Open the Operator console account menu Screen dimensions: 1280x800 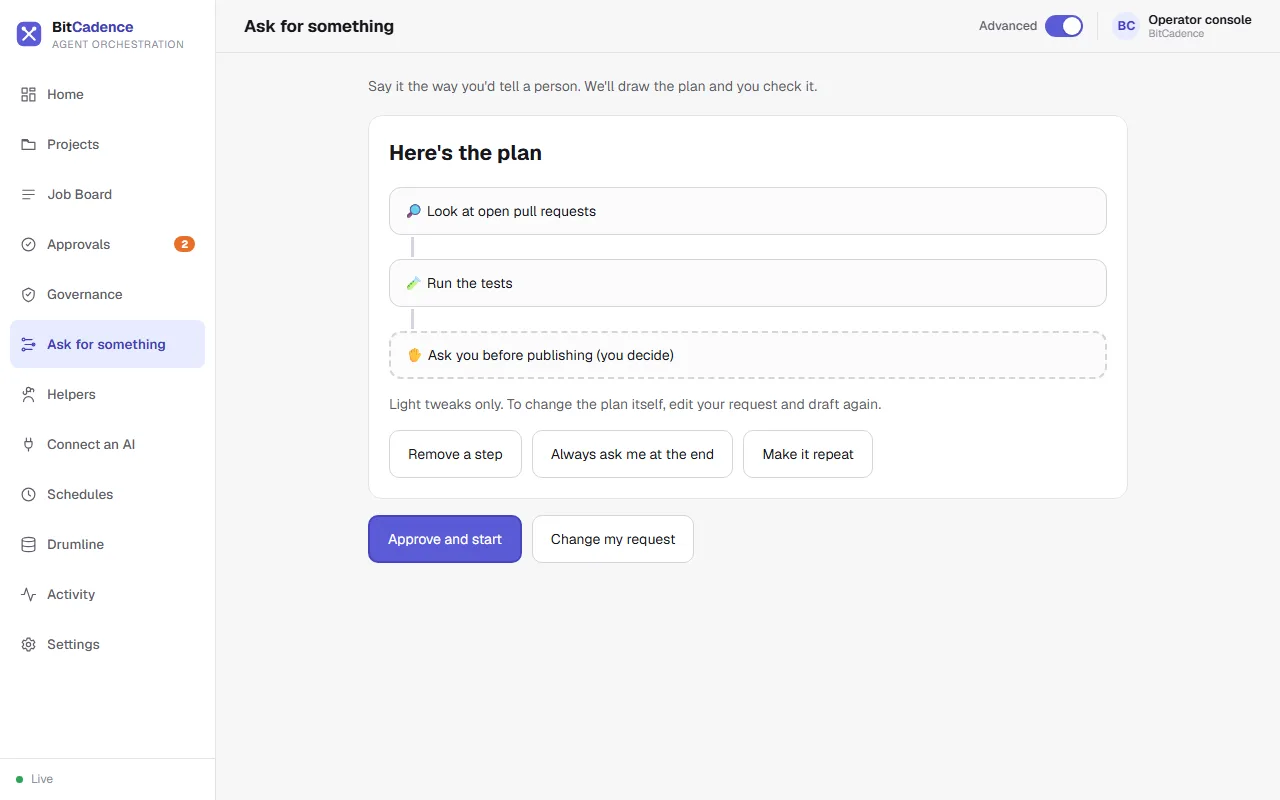[x=1182, y=26]
